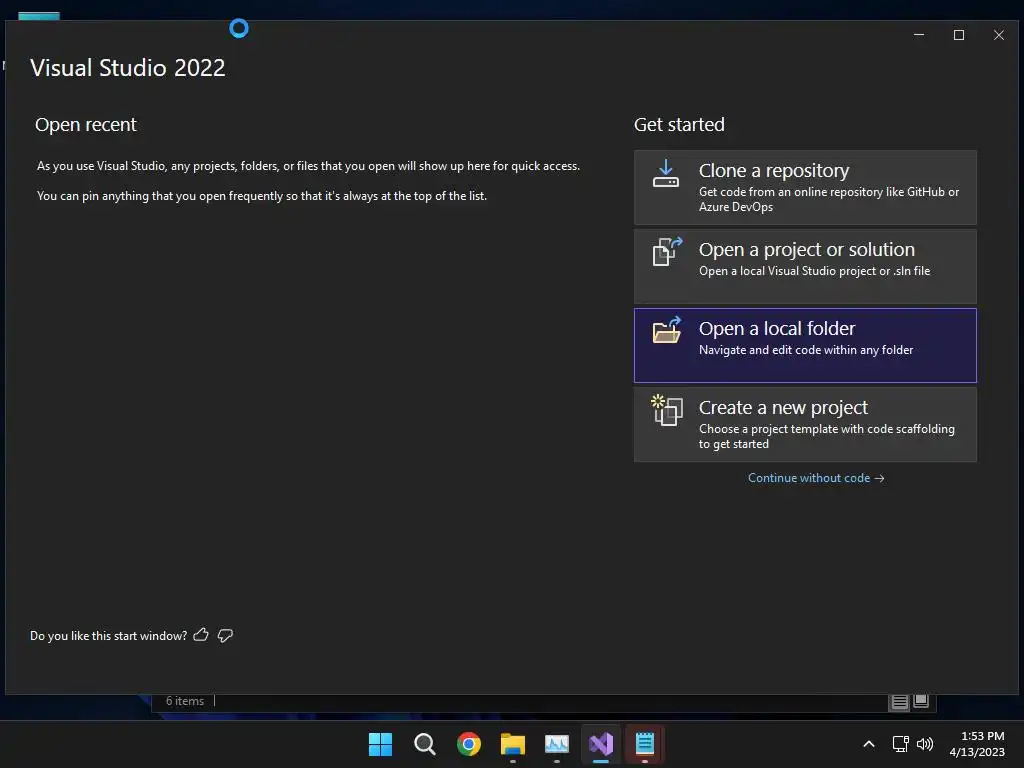Launch Google Chrome from the taskbar
The height and width of the screenshot is (768, 1024).
point(469,744)
